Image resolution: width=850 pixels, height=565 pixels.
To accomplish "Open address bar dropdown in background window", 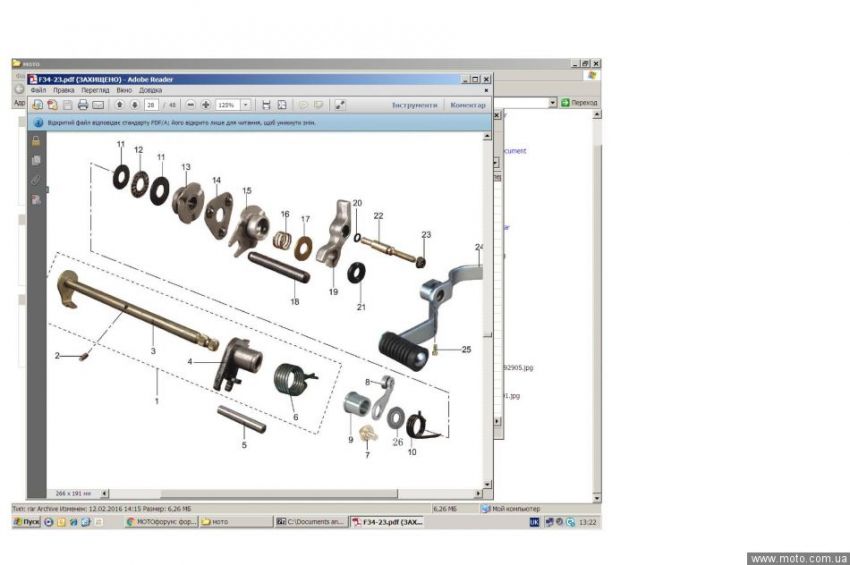I will [552, 102].
